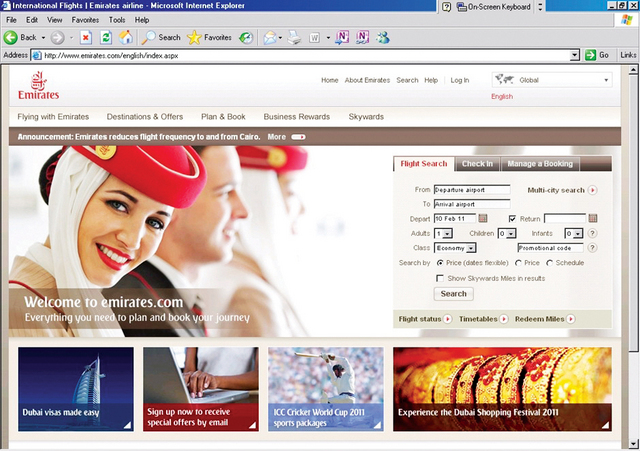Select the Schedule search radio button
The height and width of the screenshot is (451, 640).
(x=550, y=263)
